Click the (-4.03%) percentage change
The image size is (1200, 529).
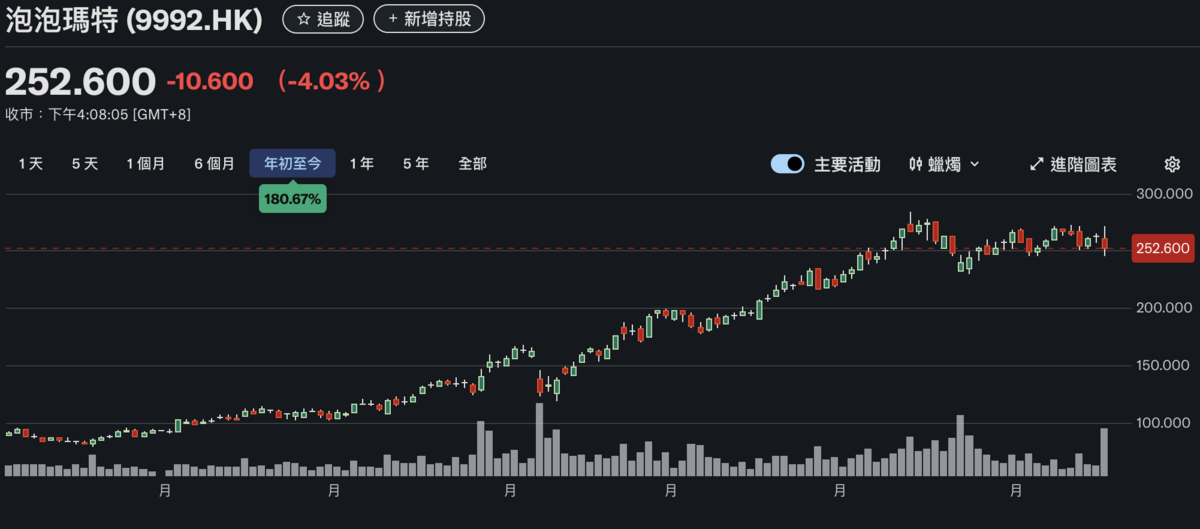[x=330, y=82]
